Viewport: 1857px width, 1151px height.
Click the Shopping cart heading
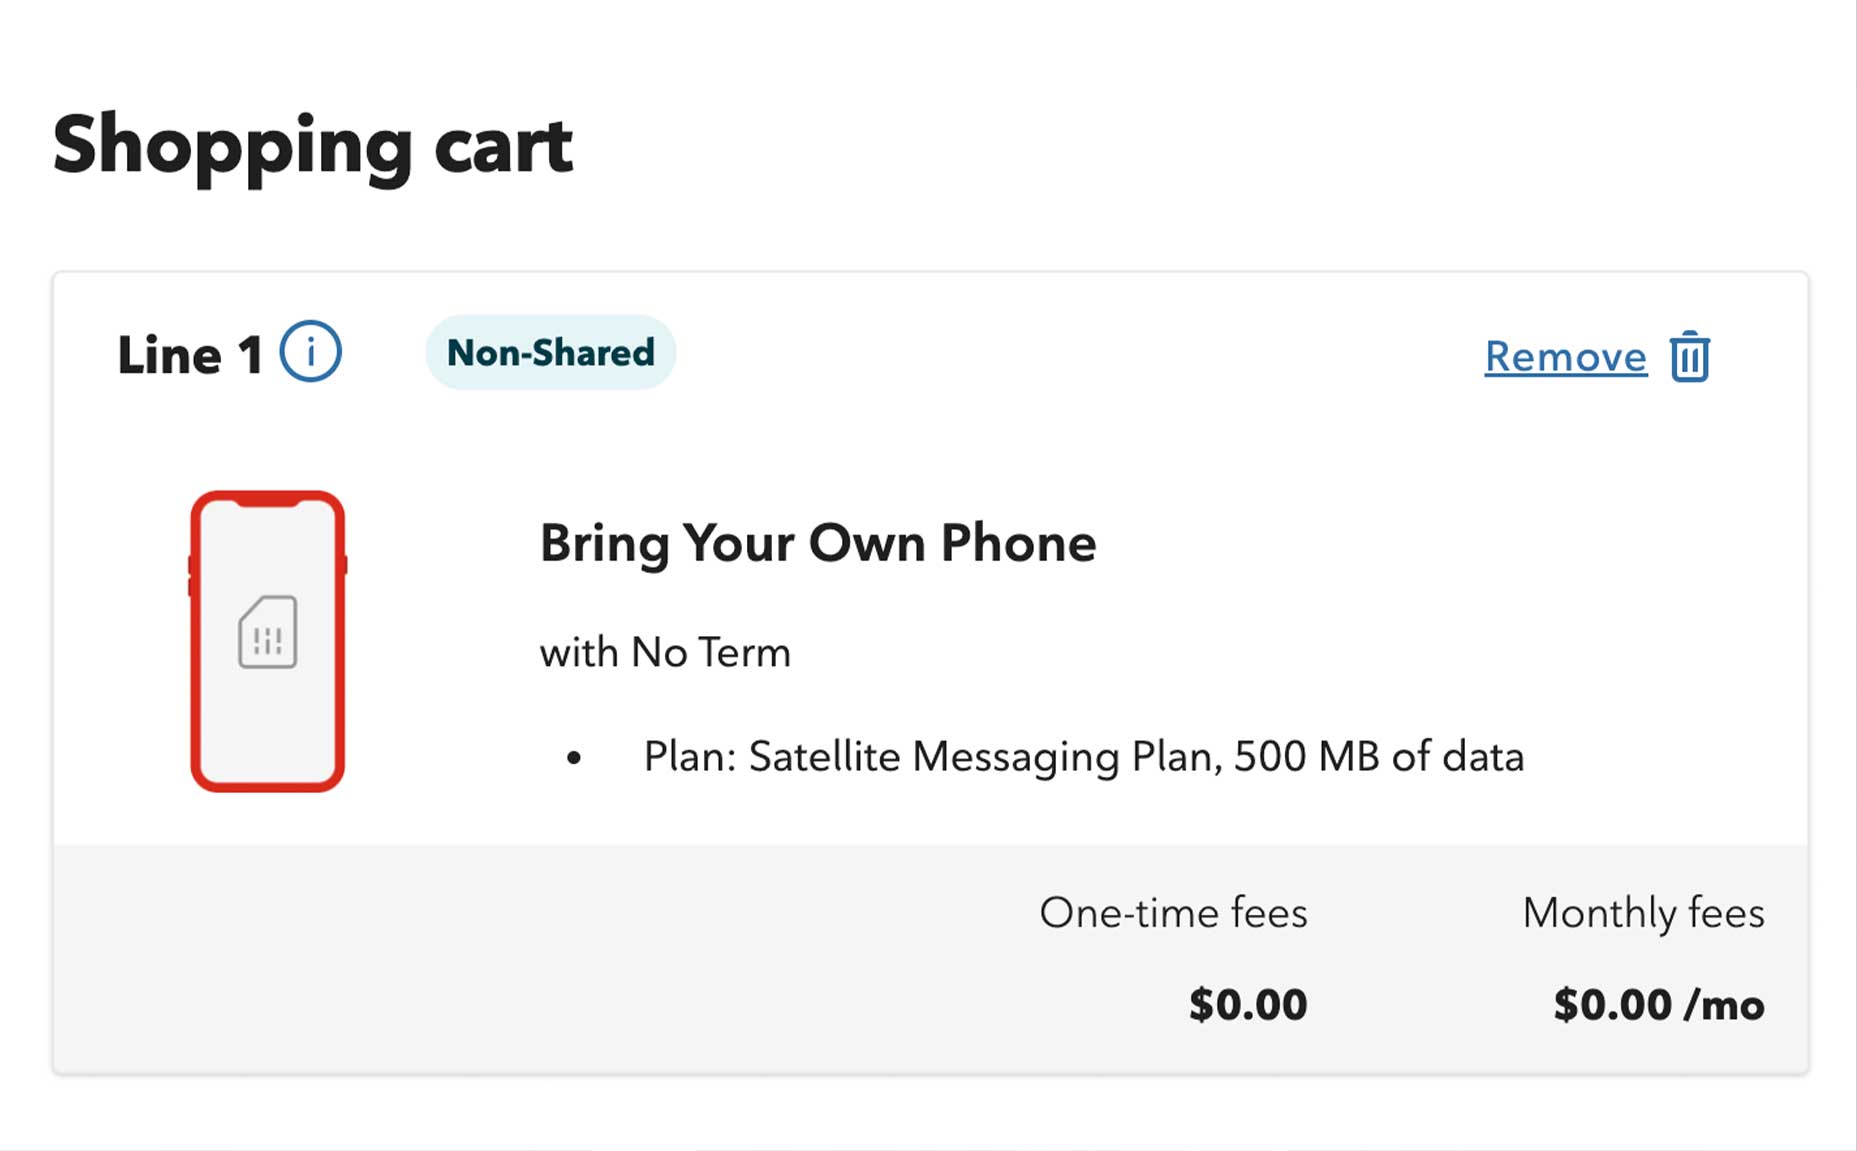pyautogui.click(x=312, y=147)
